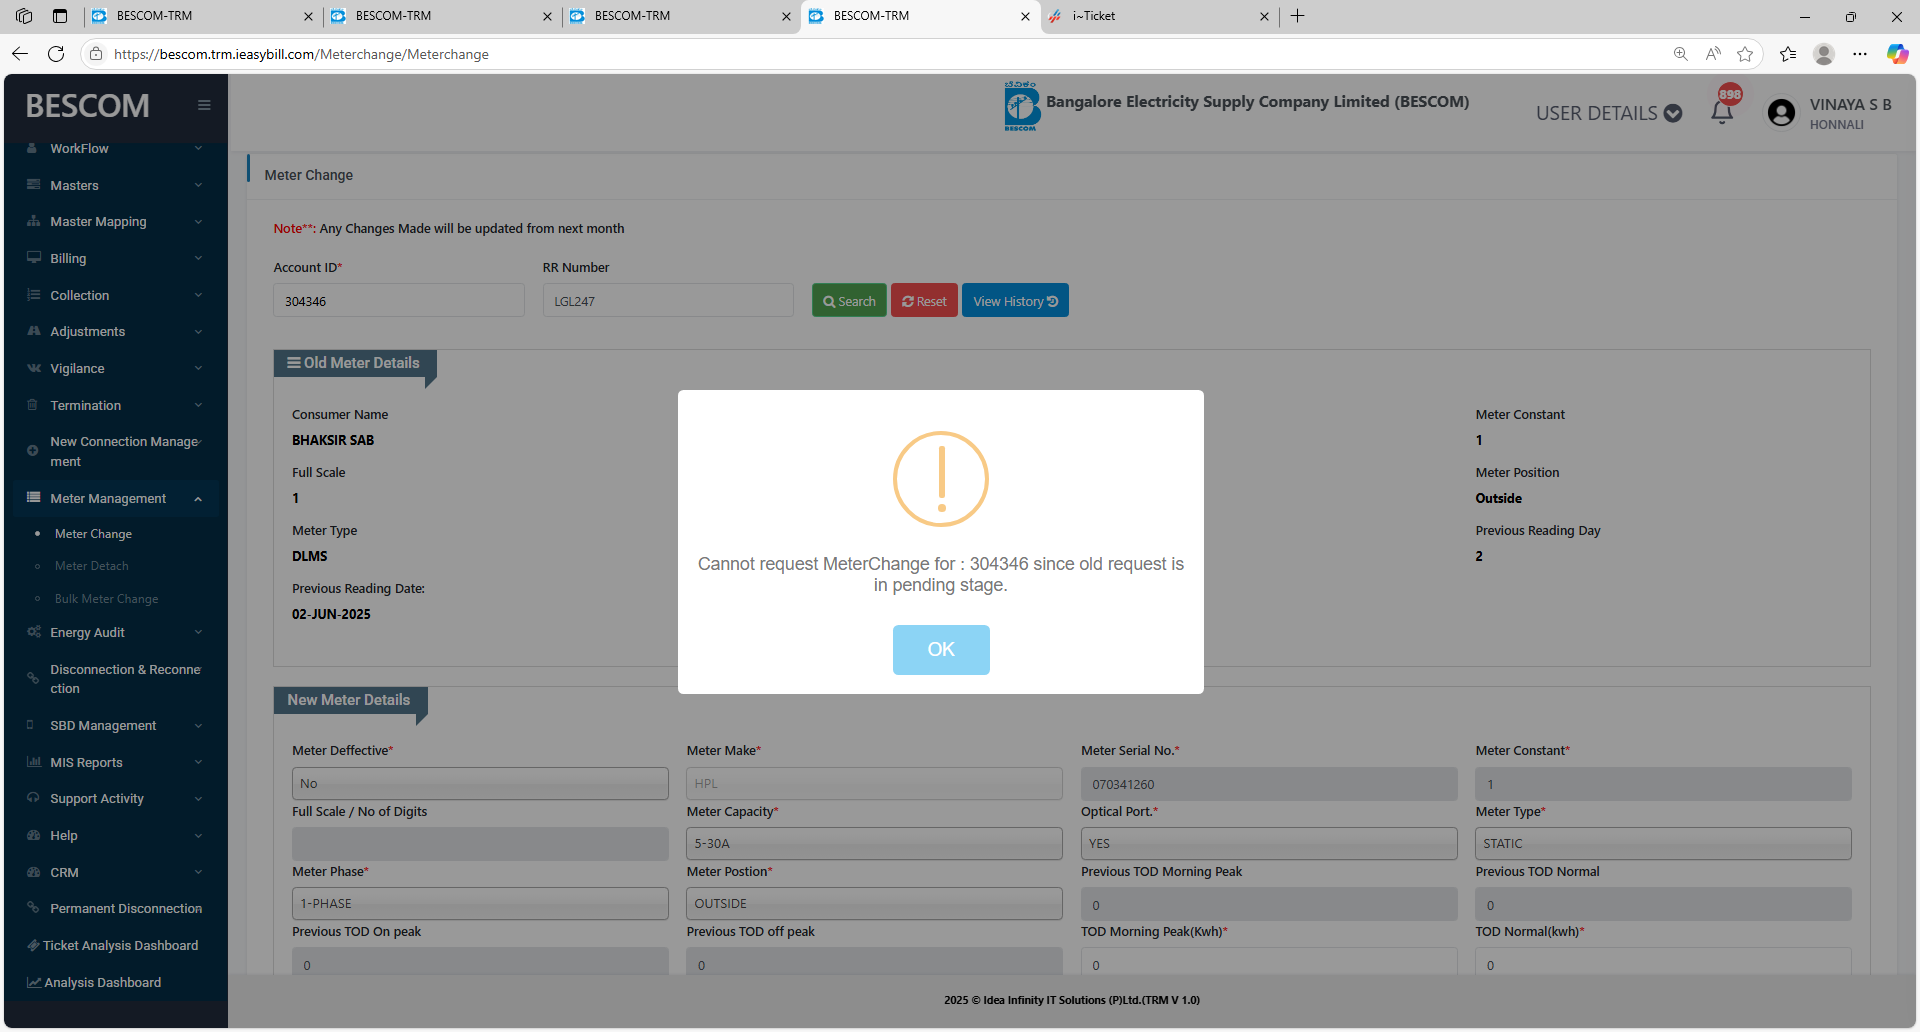Click the Account ID input field
The image size is (1920, 1032).
(x=399, y=301)
